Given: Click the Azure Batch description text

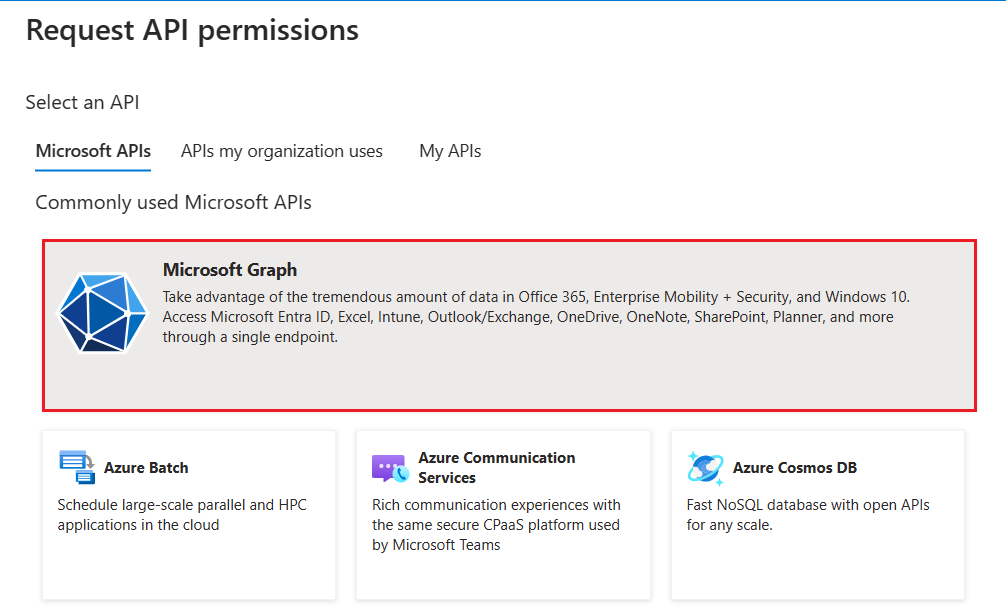Looking at the screenshot, I should pyautogui.click(x=180, y=513).
